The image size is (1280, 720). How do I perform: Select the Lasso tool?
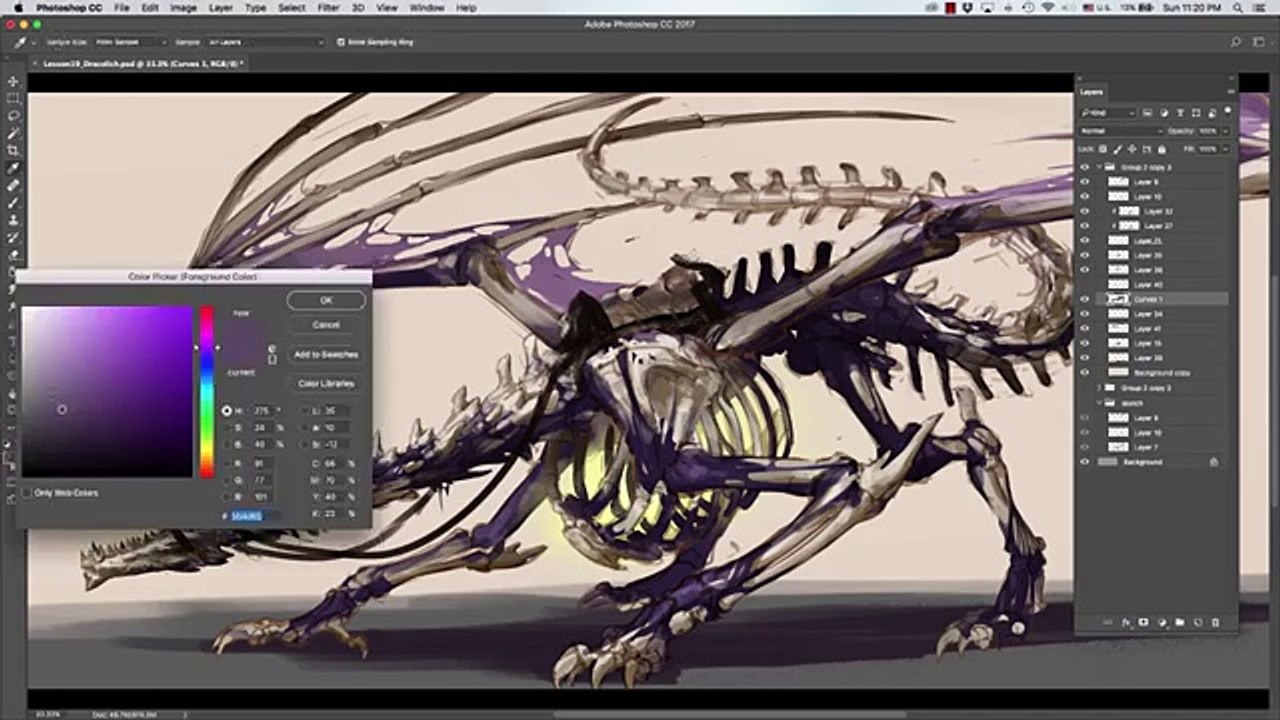[x=13, y=116]
